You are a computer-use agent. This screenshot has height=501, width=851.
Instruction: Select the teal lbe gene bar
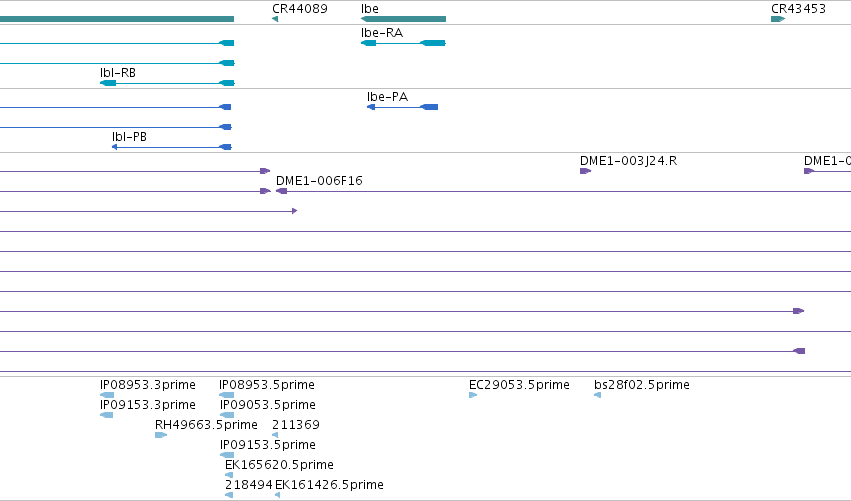403,19
